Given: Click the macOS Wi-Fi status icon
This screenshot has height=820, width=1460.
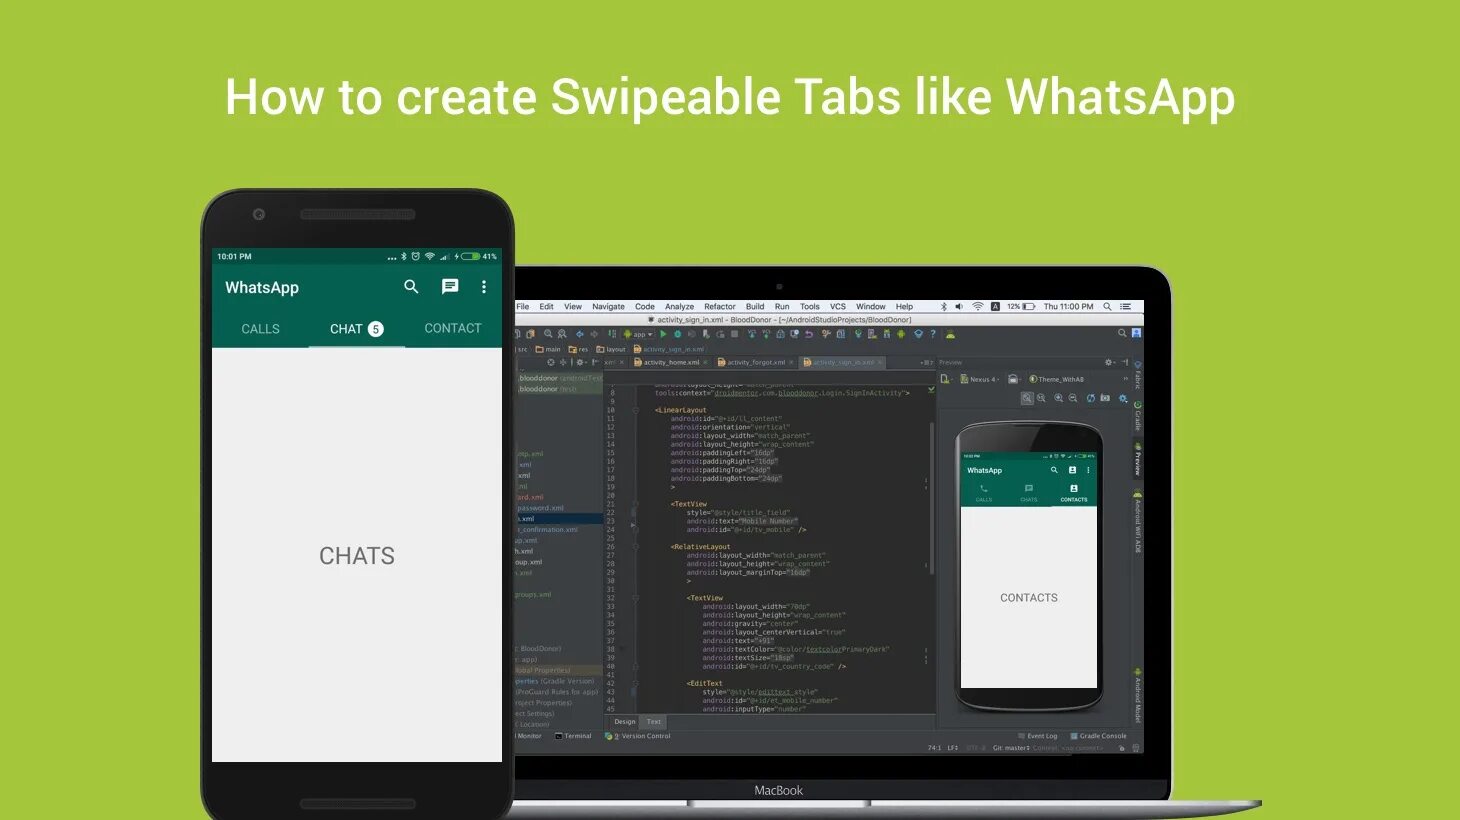Looking at the screenshot, I should tap(978, 307).
